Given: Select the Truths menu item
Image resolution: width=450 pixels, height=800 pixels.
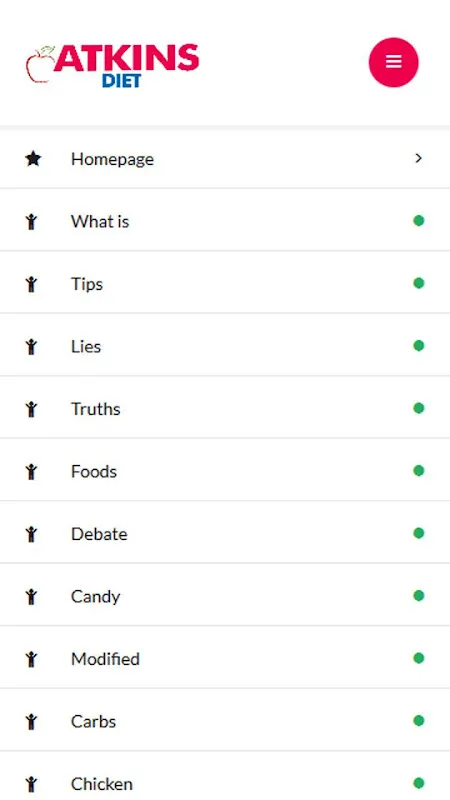Looking at the screenshot, I should [225, 408].
